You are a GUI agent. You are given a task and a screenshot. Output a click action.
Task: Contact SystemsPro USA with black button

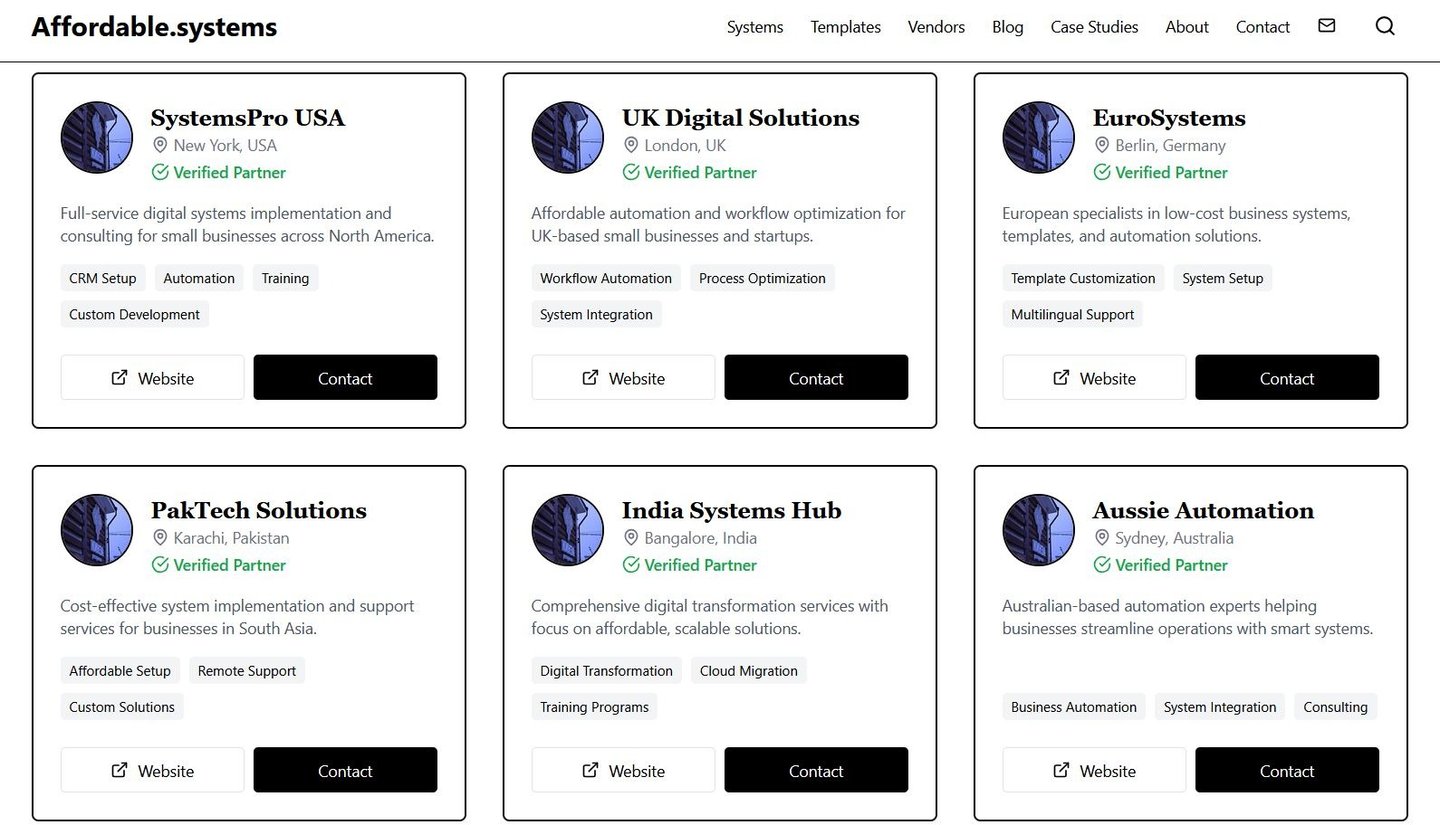pyautogui.click(x=345, y=378)
